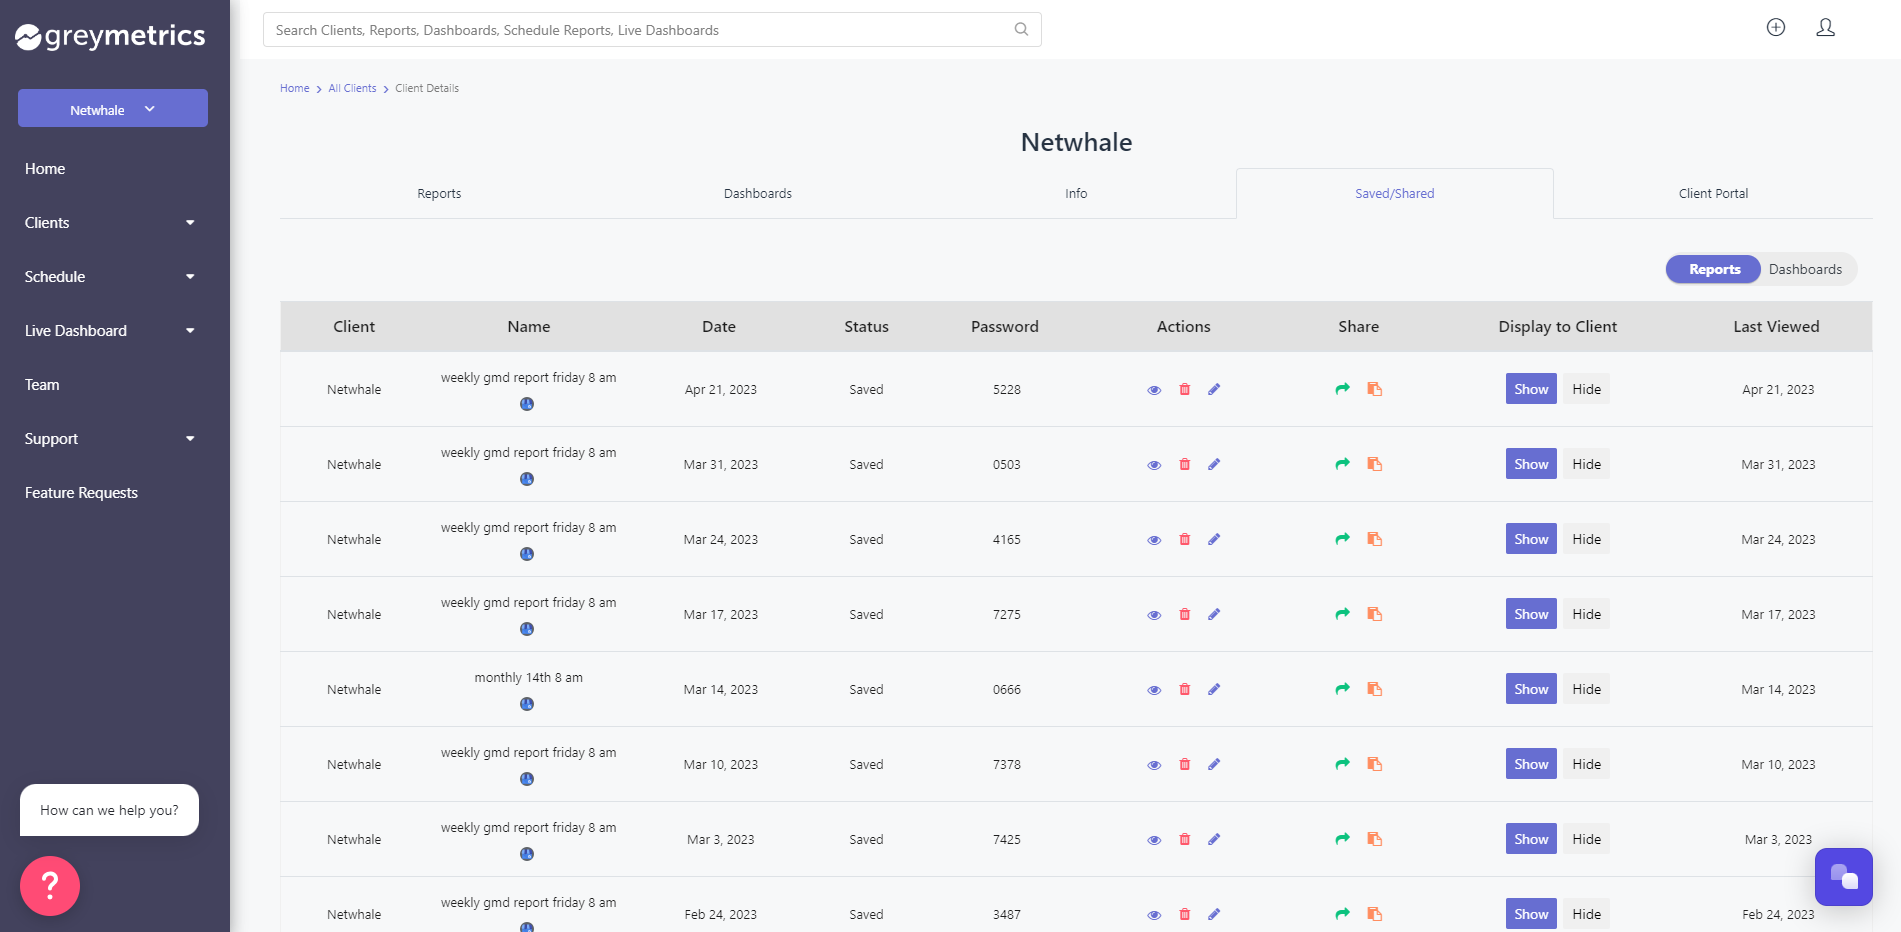This screenshot has height=932, width=1901.
Task: Expand the Clients sidebar menu
Action: [110, 223]
